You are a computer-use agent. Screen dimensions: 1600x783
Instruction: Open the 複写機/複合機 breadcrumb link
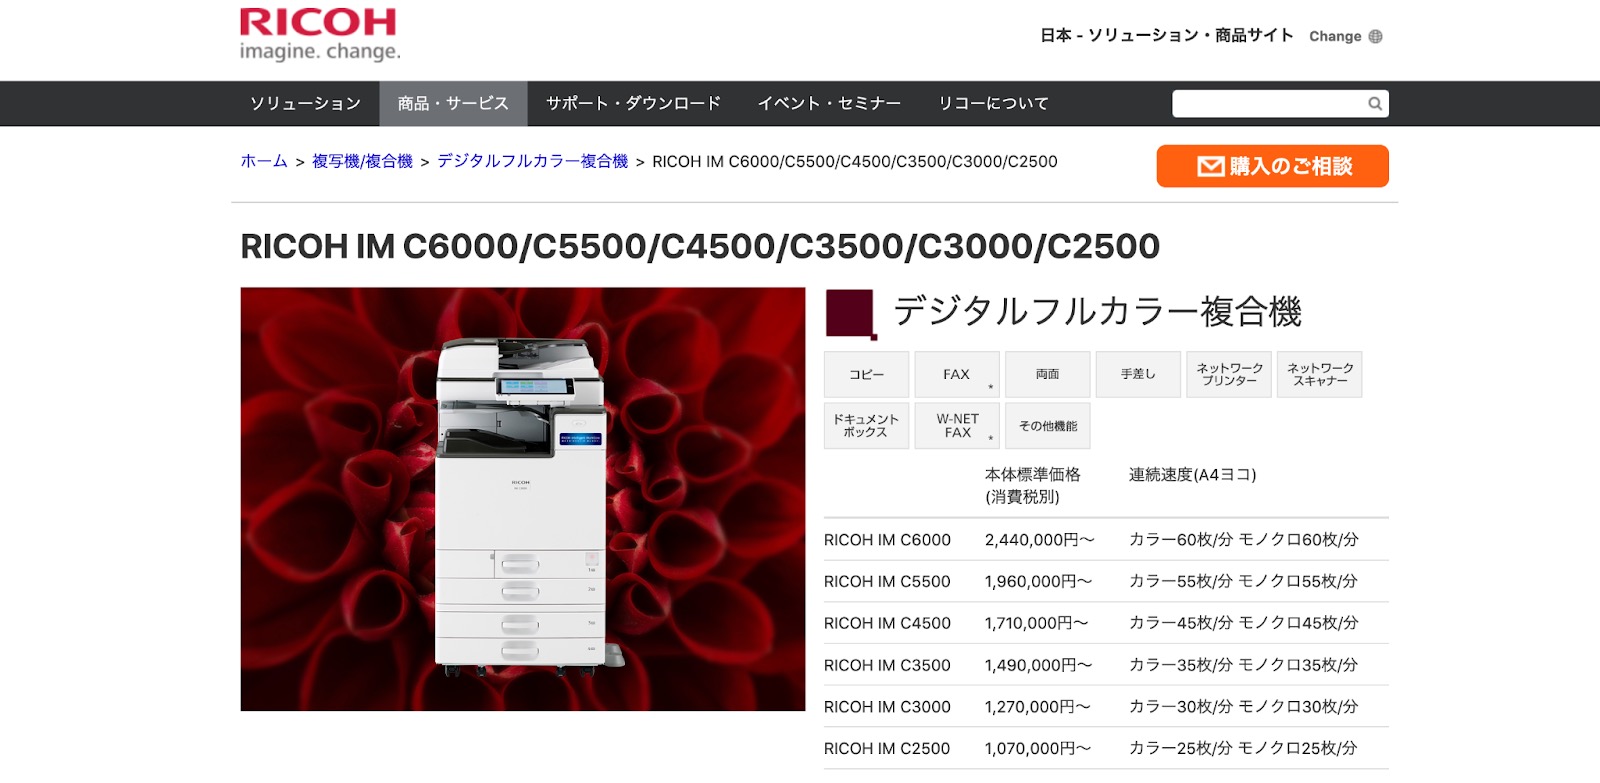(362, 161)
